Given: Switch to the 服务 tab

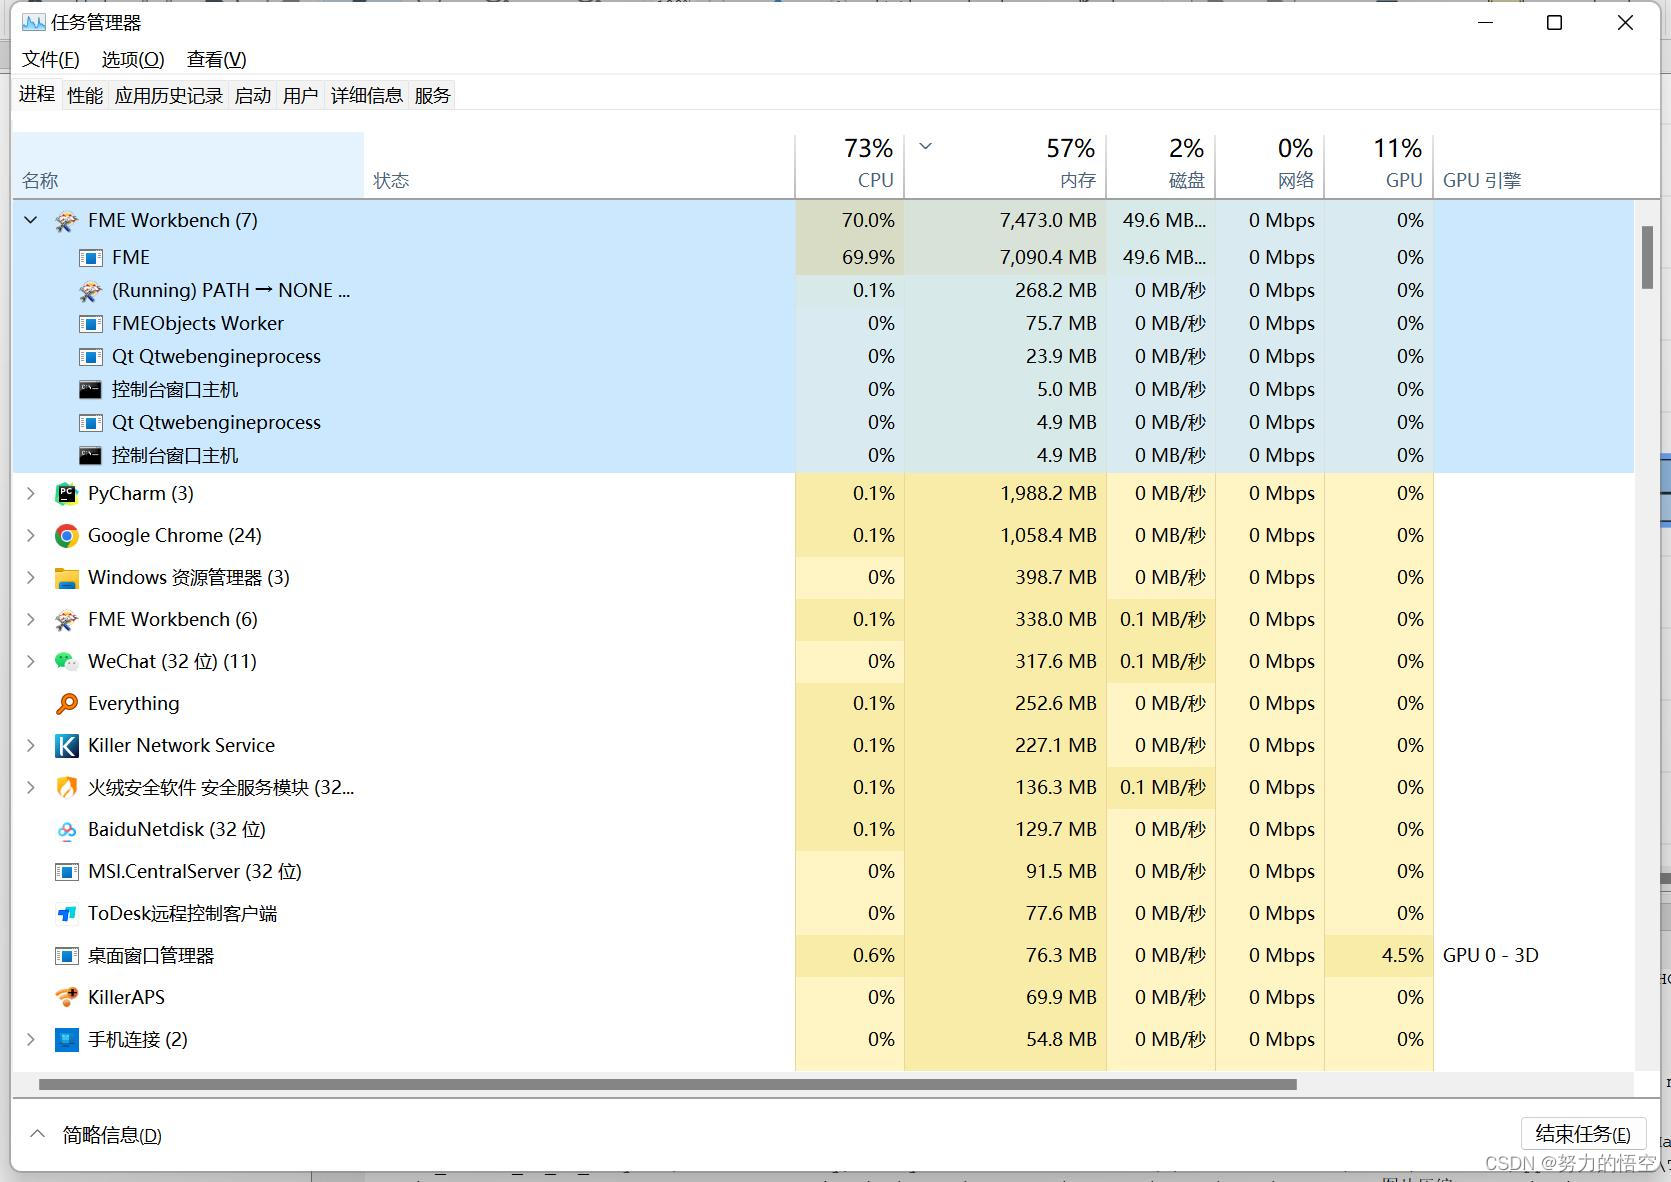Looking at the screenshot, I should [x=433, y=95].
